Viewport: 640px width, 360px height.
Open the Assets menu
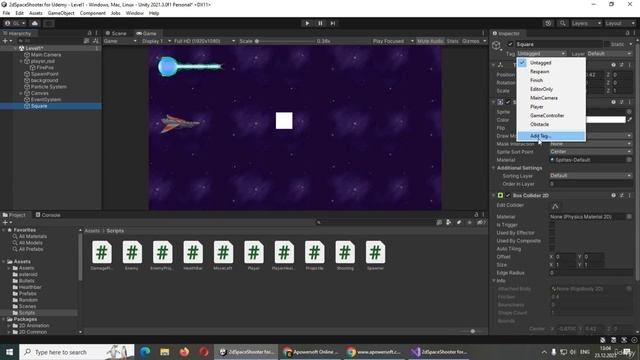(36, 13)
